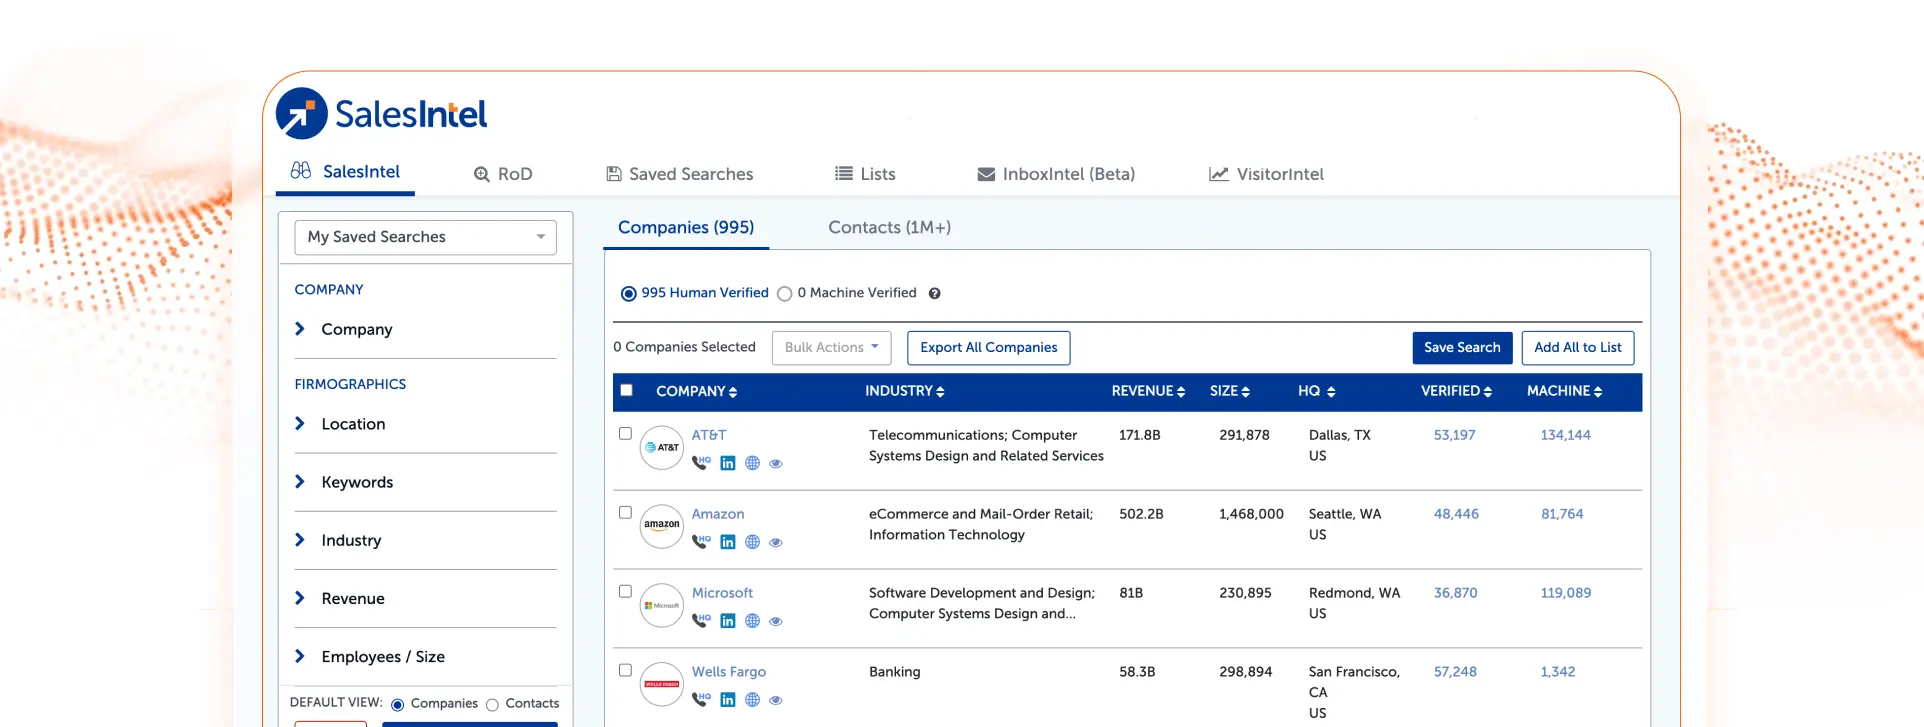This screenshot has width=1924, height=727.
Task: Sort by VERIFIED column arrows
Action: (x=1488, y=392)
